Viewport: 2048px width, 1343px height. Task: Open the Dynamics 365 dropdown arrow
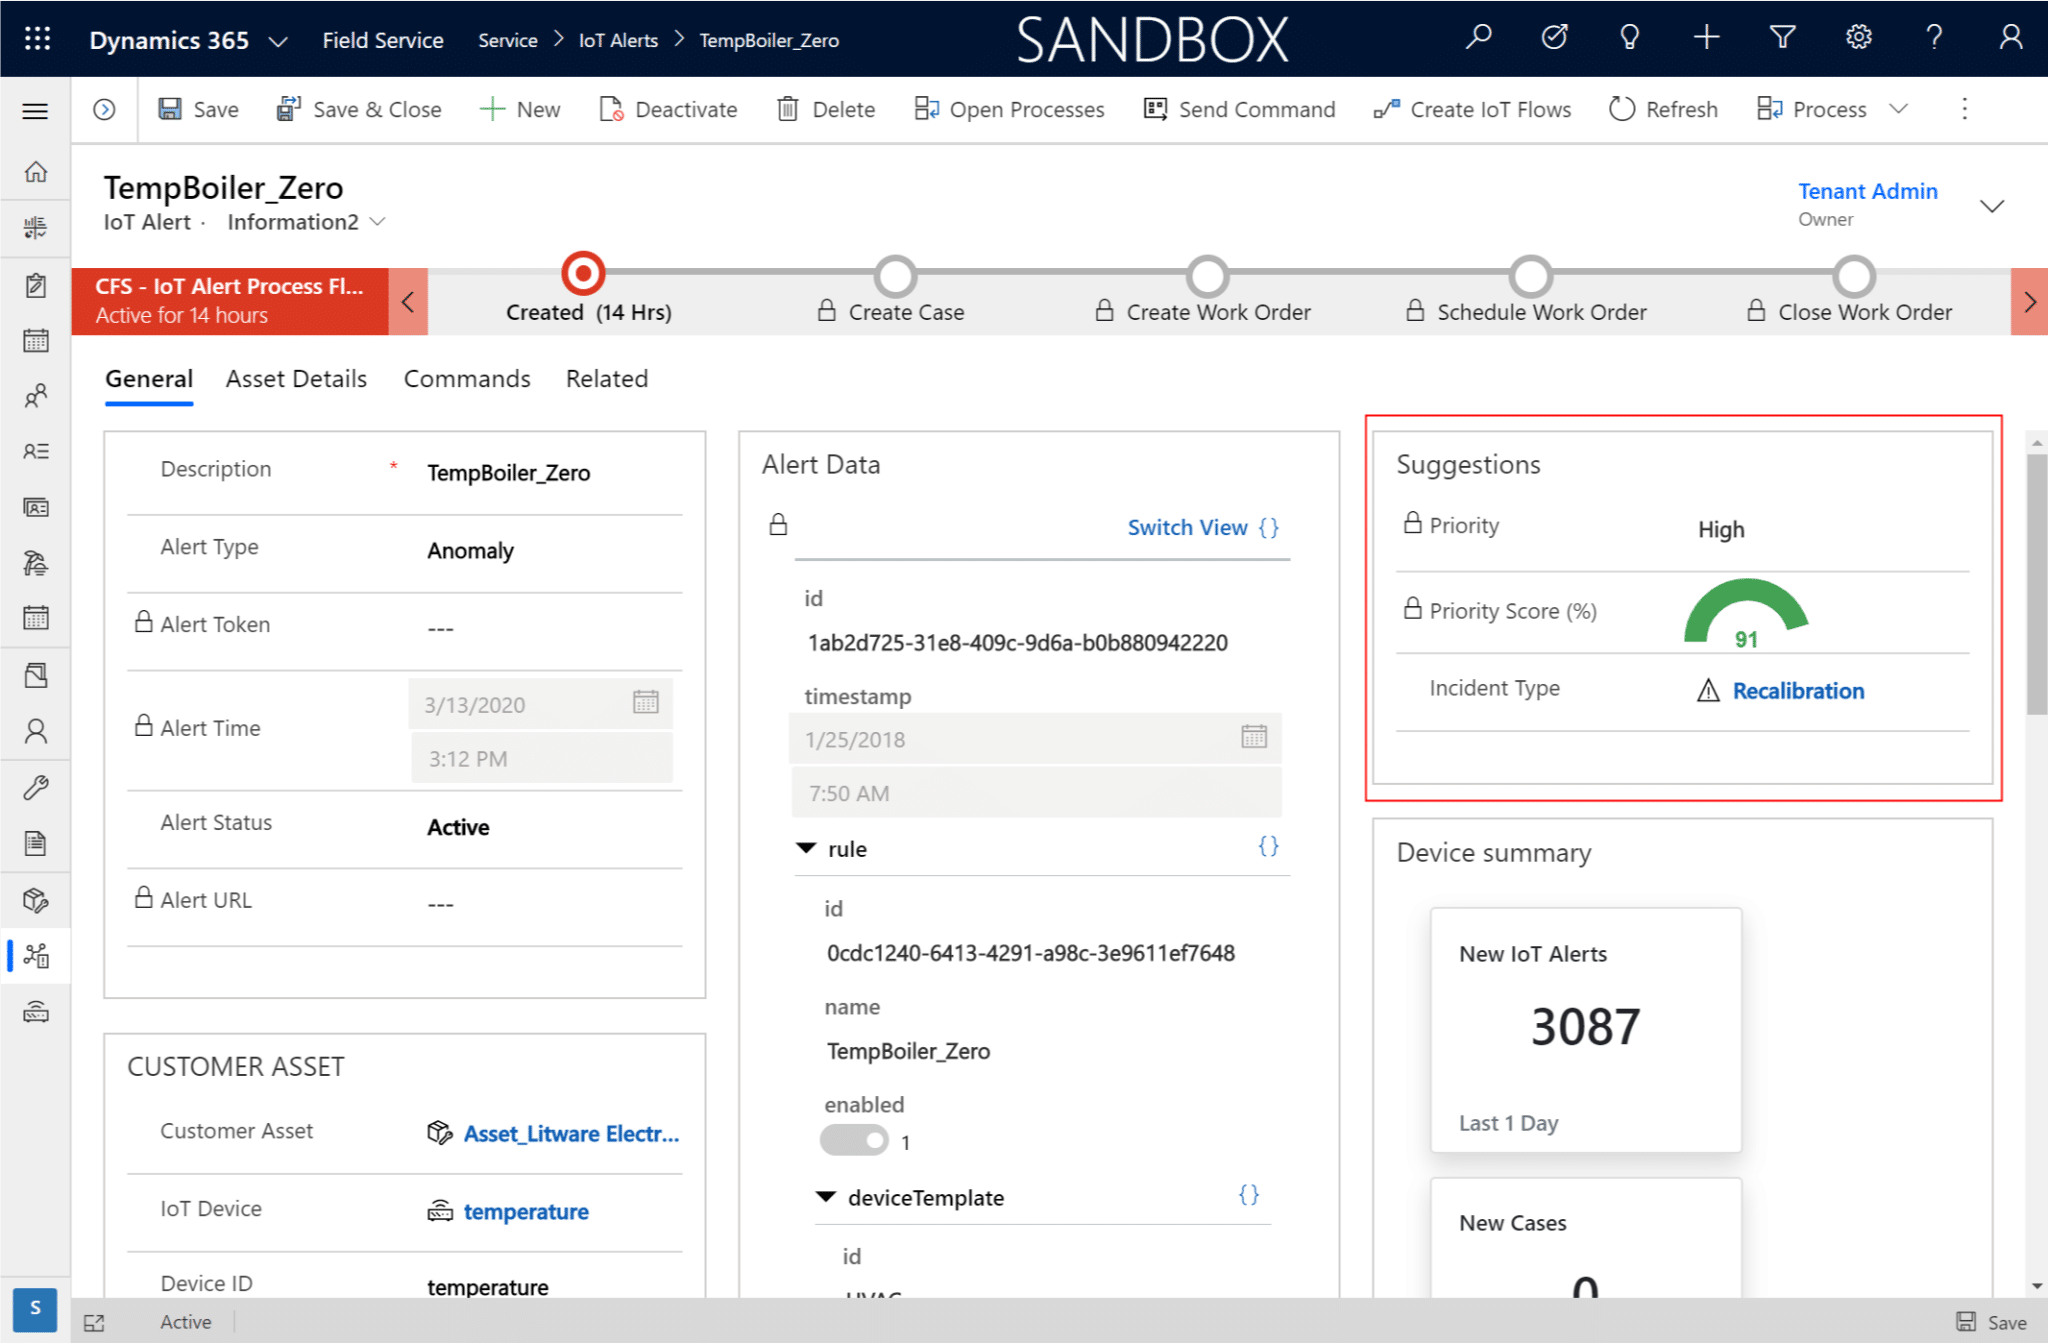278,41
